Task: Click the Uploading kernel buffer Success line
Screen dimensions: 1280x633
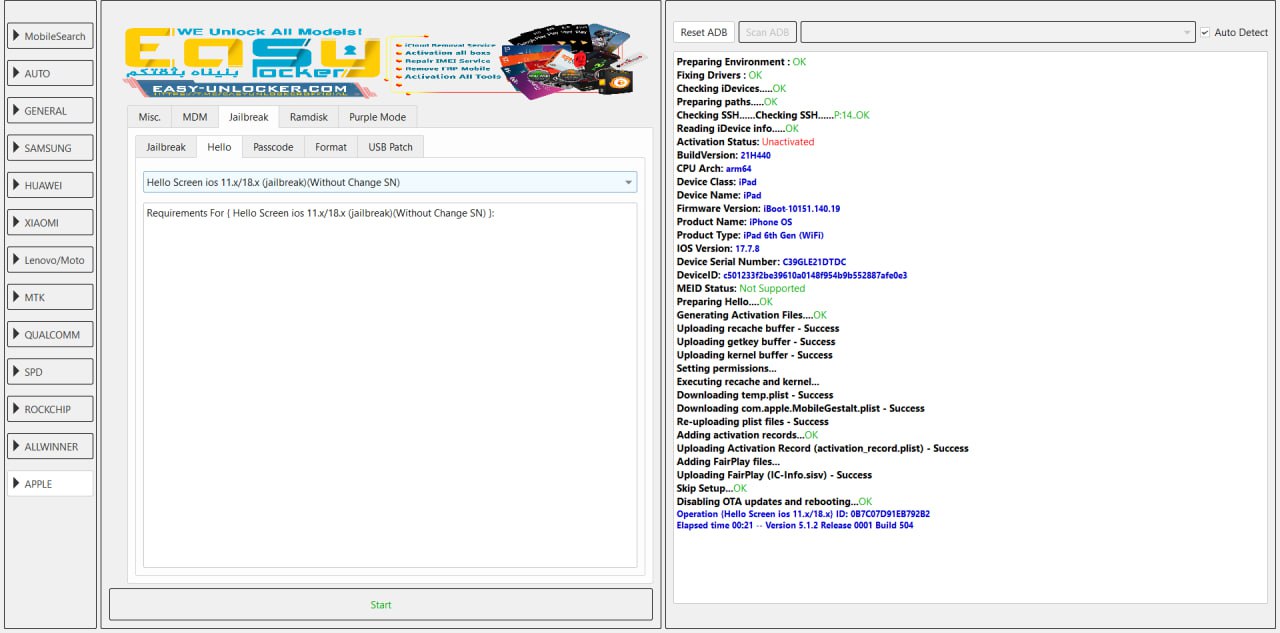Action: (754, 355)
